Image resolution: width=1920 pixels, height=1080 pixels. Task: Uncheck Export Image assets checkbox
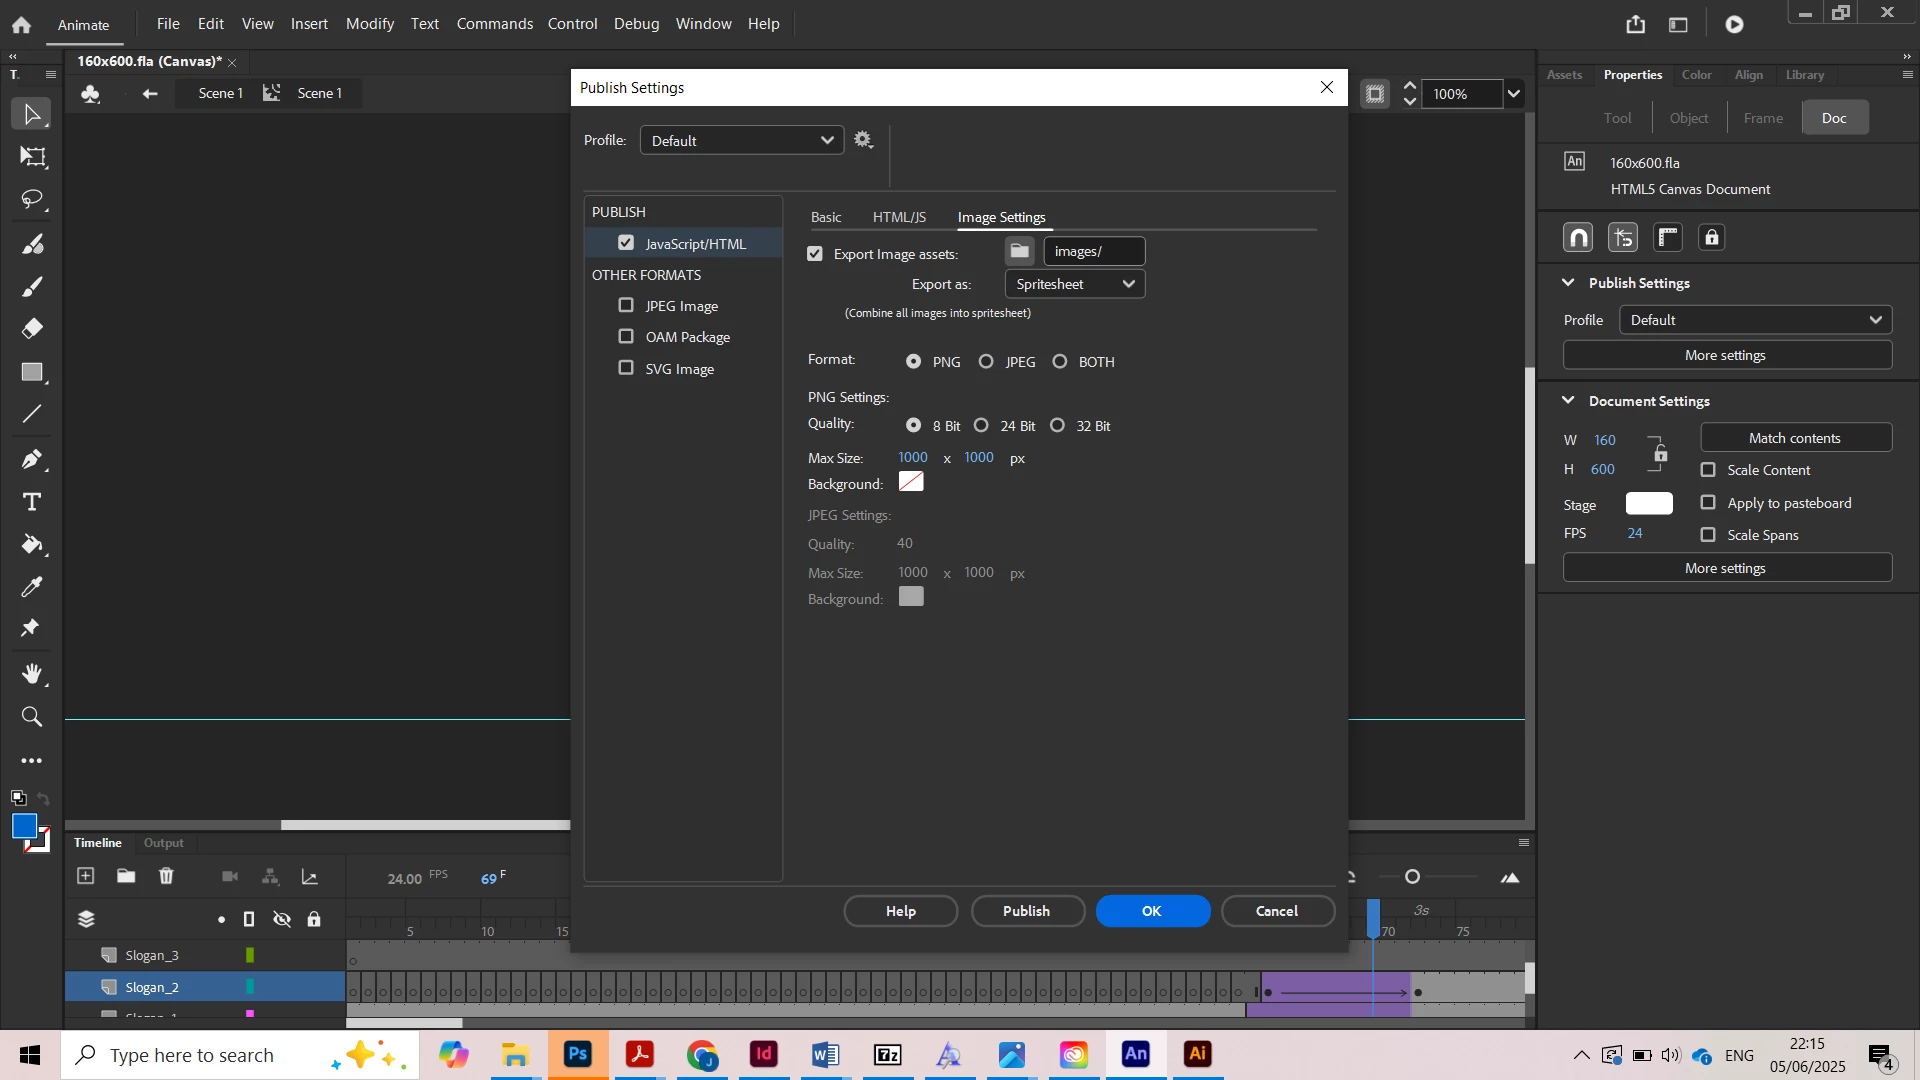(815, 254)
